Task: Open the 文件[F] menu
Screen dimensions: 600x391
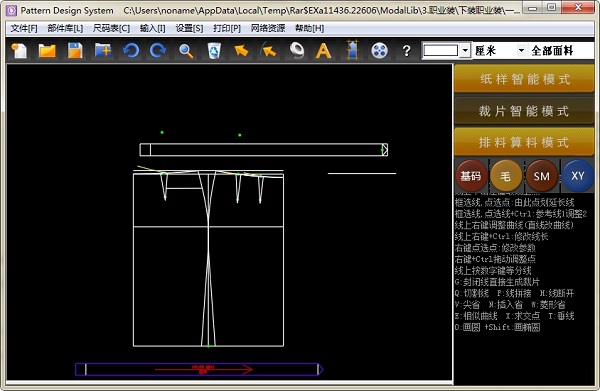Action: pyautogui.click(x=24, y=28)
